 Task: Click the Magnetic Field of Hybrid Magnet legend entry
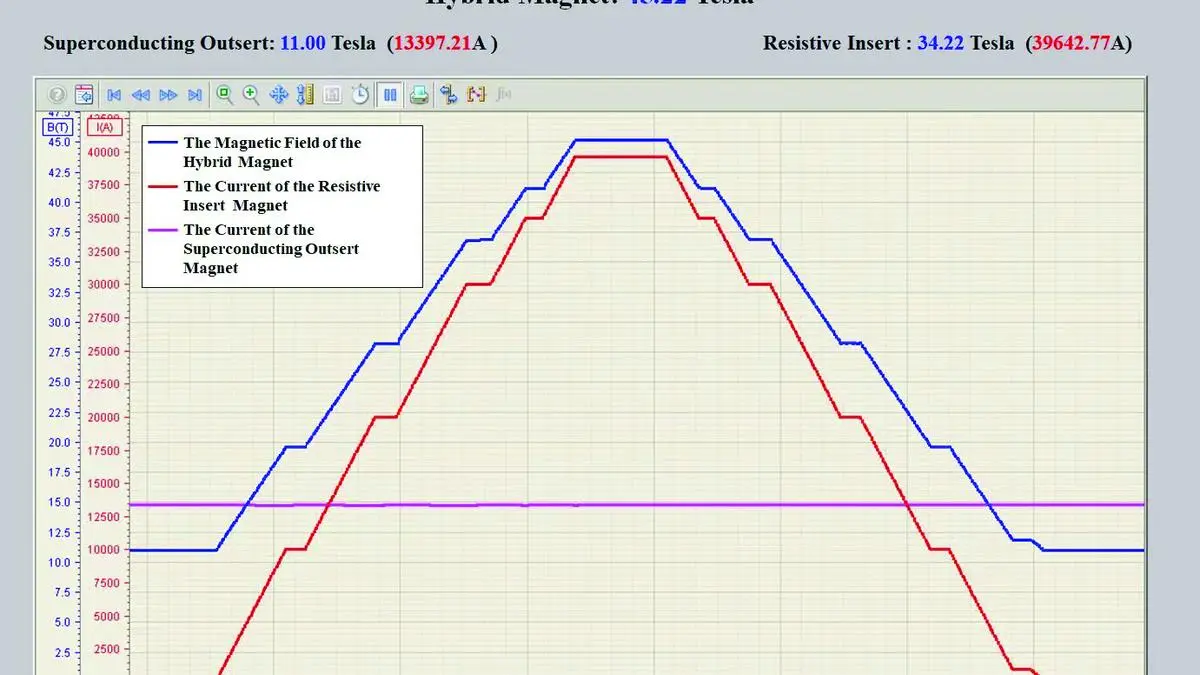(272, 152)
